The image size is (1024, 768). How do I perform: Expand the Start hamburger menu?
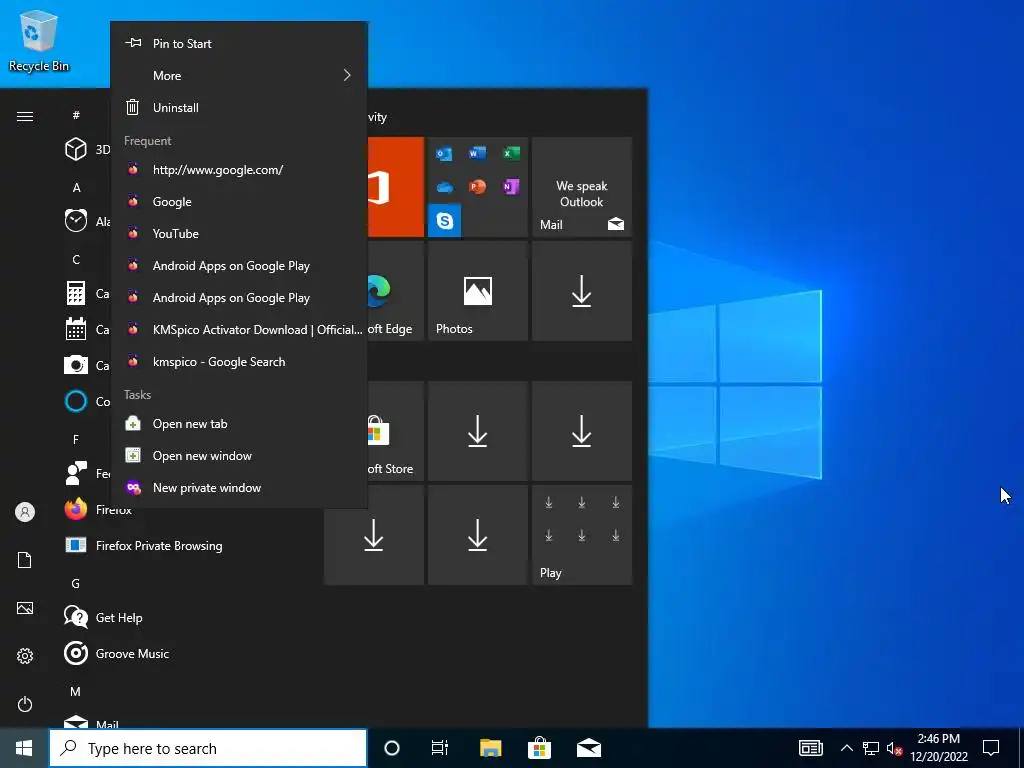(x=25, y=116)
